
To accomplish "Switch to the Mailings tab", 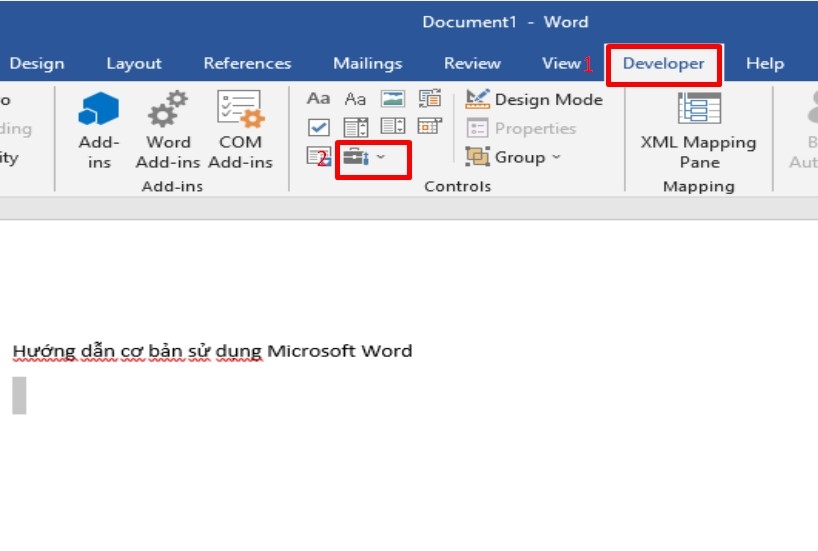I will (x=368, y=64).
